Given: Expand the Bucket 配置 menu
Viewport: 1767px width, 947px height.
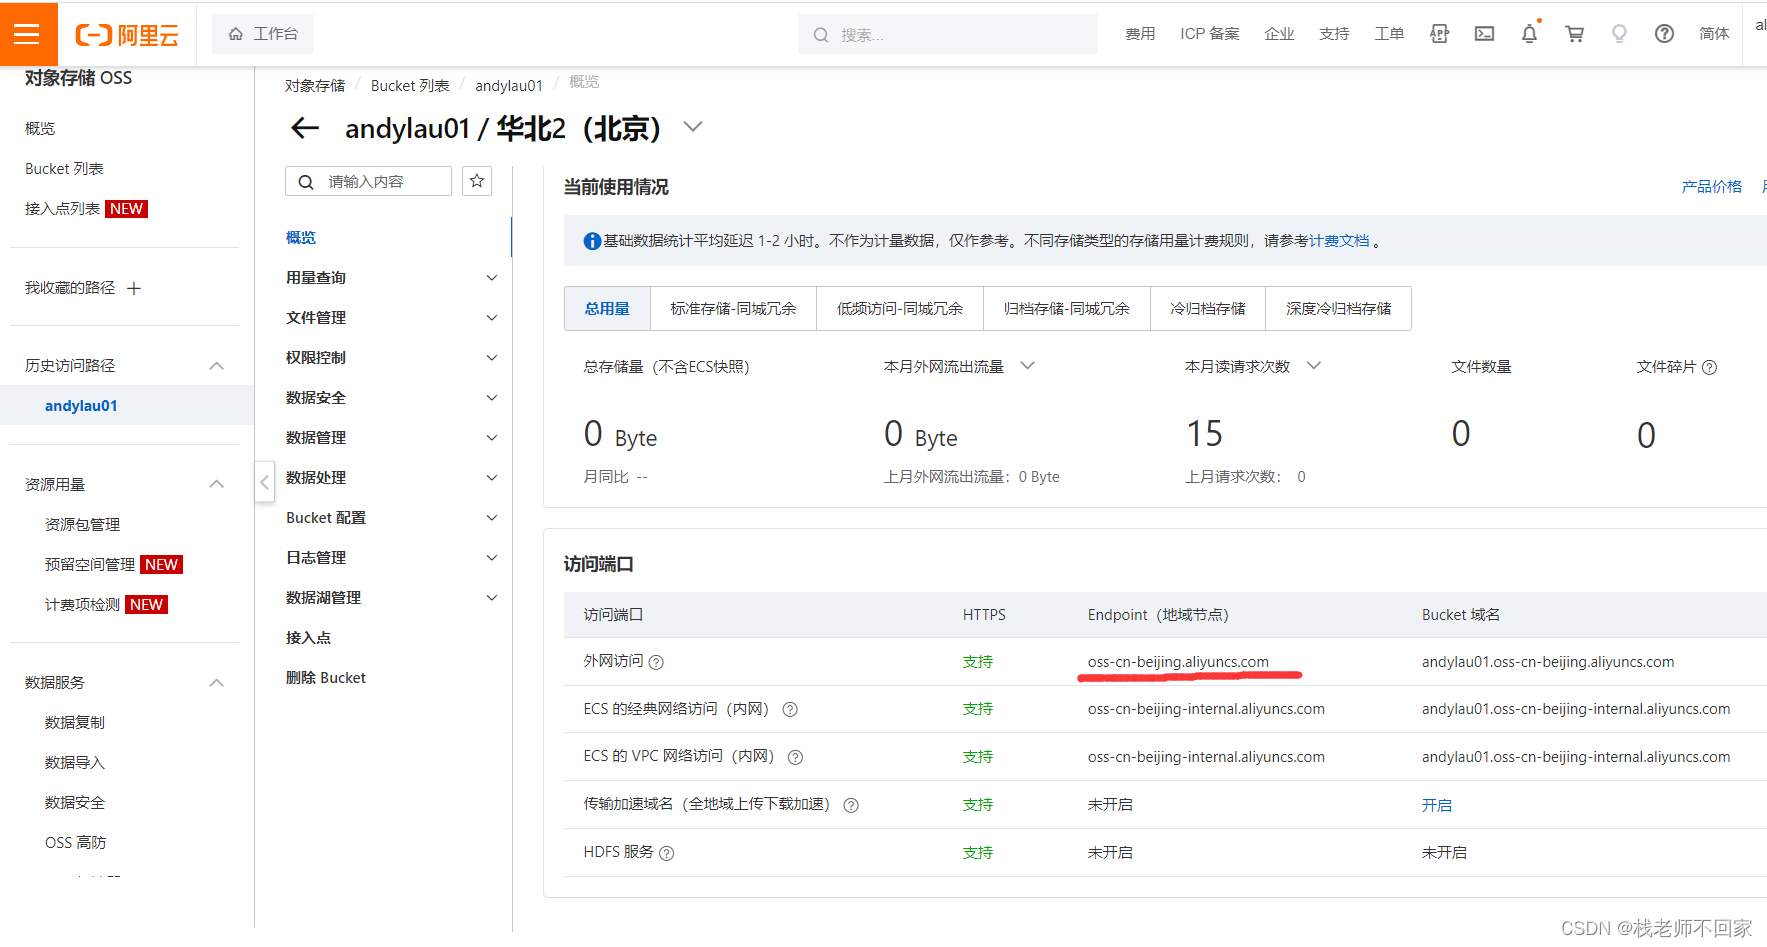Looking at the screenshot, I should 492,518.
